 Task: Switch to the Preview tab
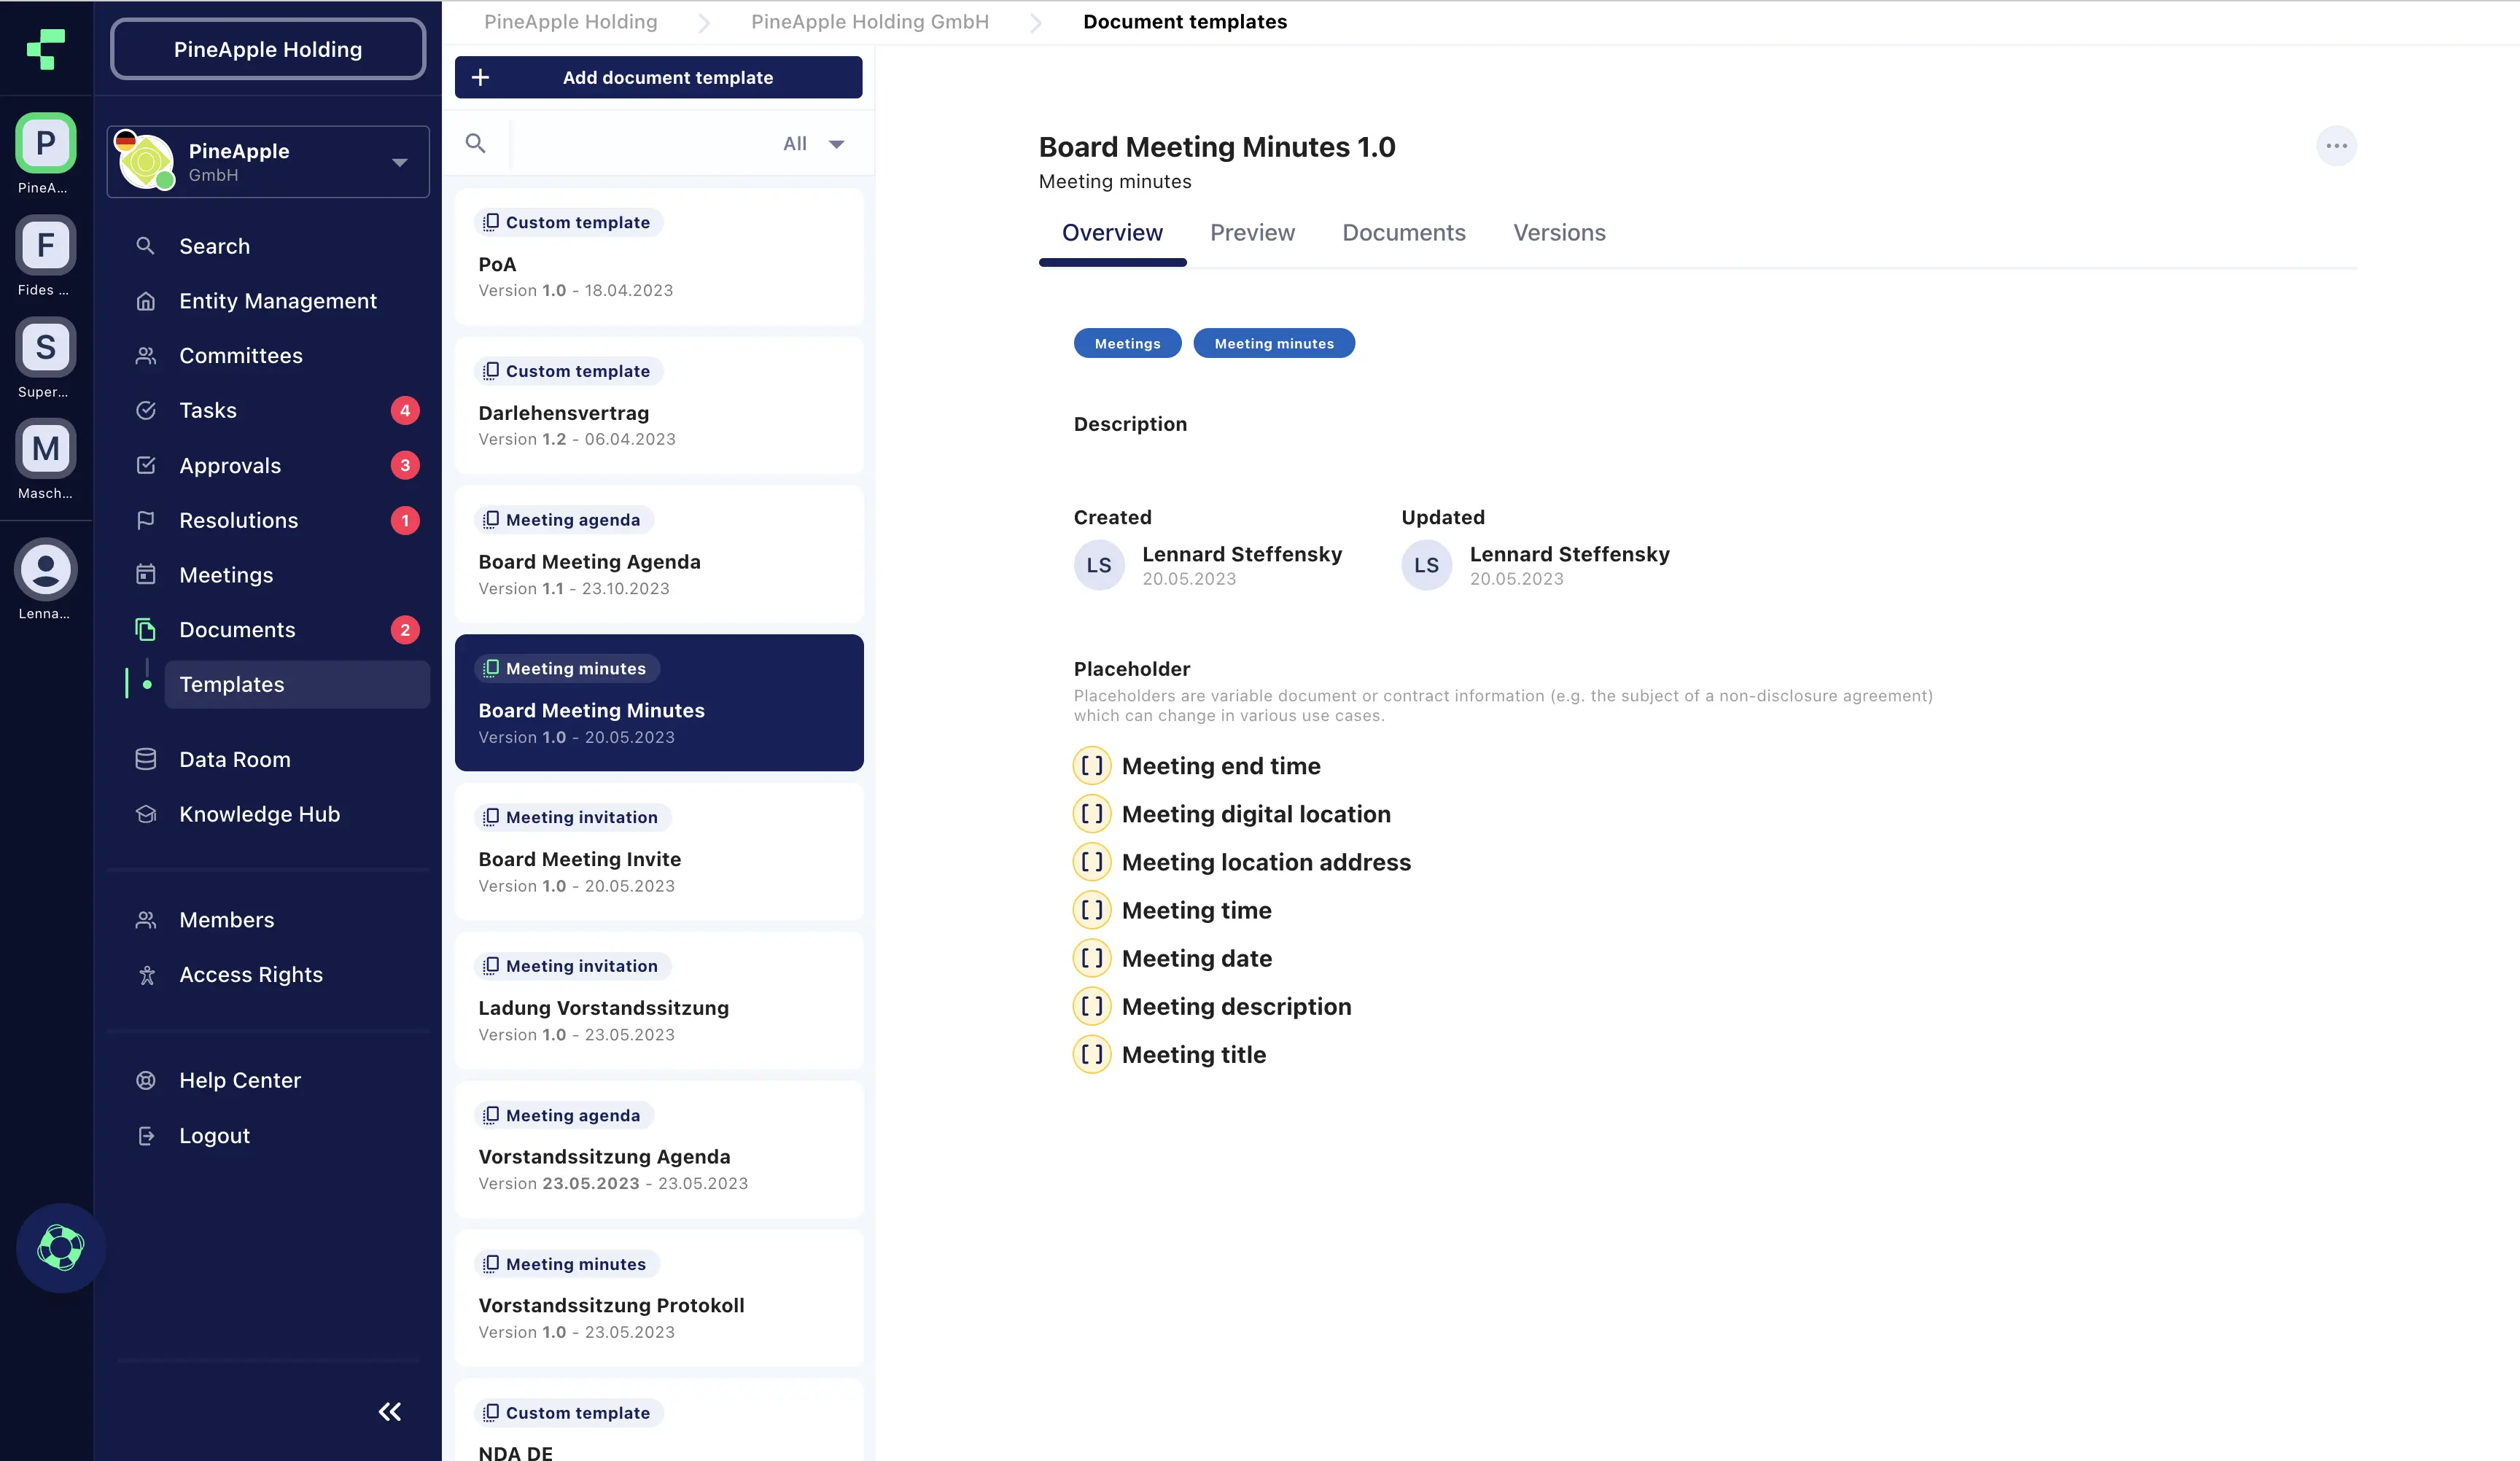tap(1251, 233)
